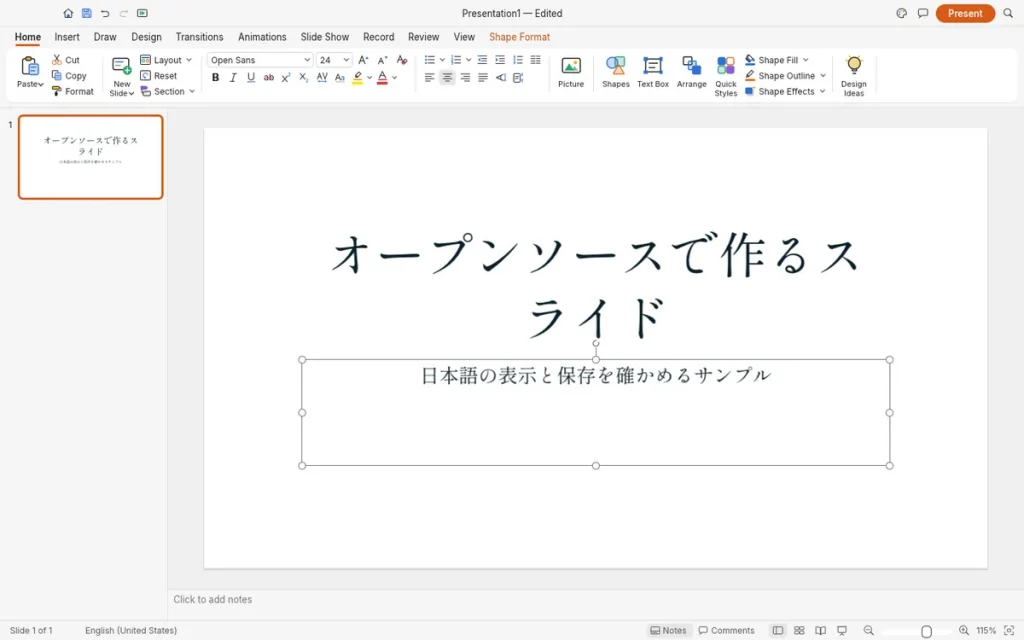Open character spacing options
This screenshot has width=1024, height=640.
pos(322,78)
